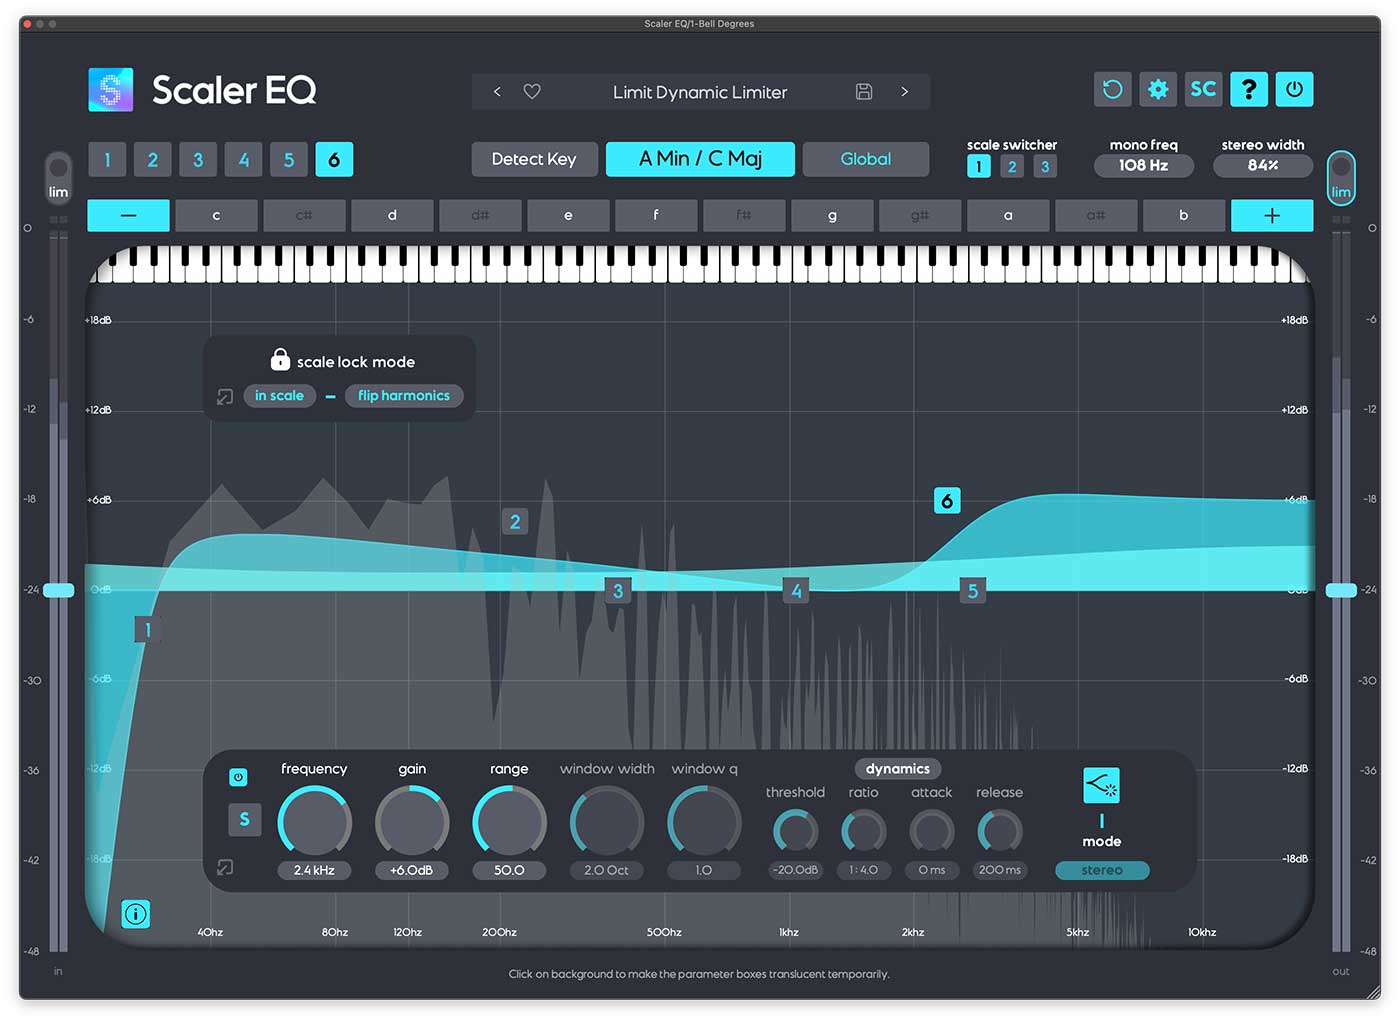The height and width of the screenshot is (1022, 1400).
Task: Click the info icon above the frequency readout
Action: tap(136, 913)
